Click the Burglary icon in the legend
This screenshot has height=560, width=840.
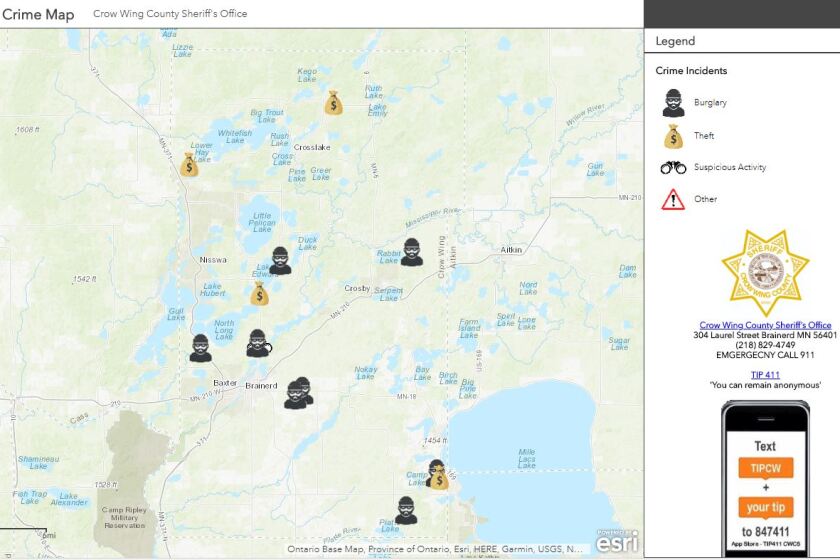pyautogui.click(x=673, y=103)
